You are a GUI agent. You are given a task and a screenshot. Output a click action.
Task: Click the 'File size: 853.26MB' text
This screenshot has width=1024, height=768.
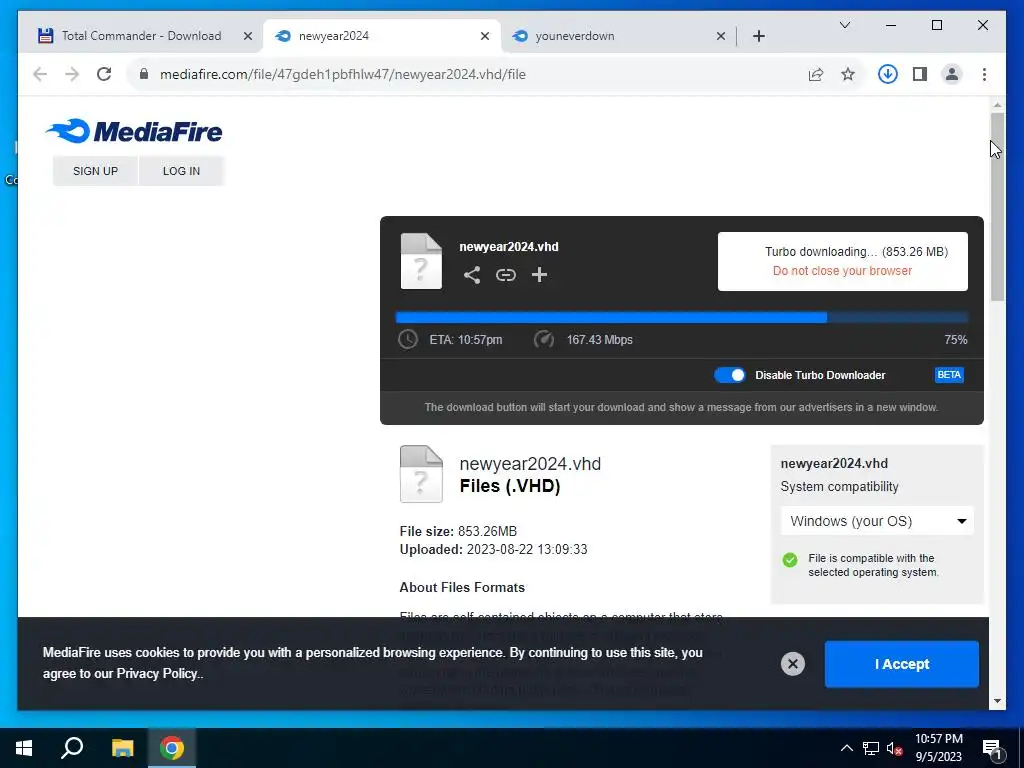pos(458,532)
